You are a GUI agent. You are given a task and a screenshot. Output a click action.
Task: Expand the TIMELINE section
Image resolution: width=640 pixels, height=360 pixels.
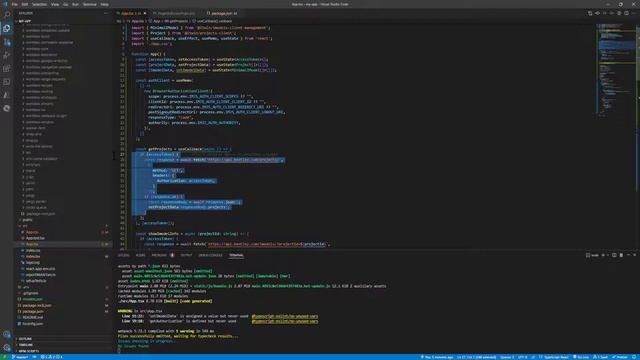coord(26,345)
